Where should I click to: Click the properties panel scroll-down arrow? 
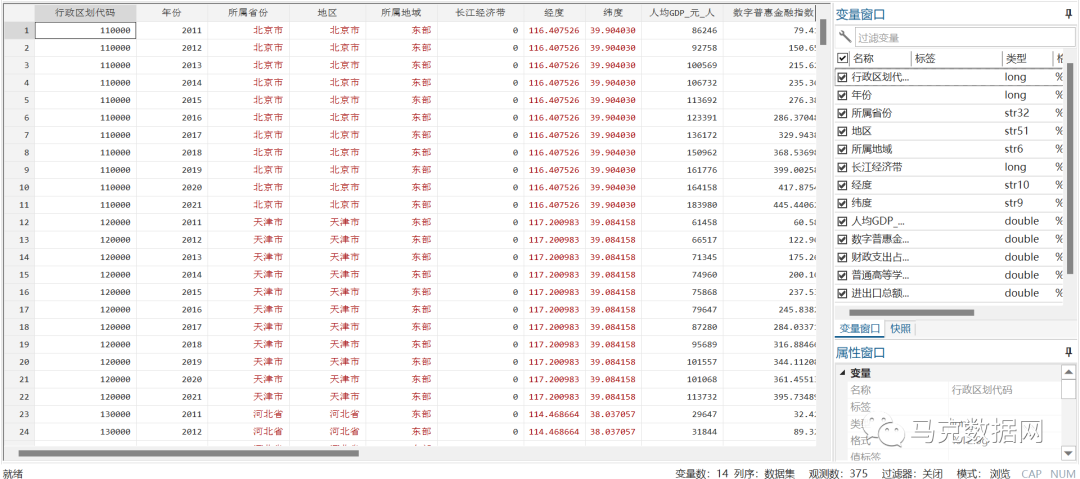point(1068,453)
